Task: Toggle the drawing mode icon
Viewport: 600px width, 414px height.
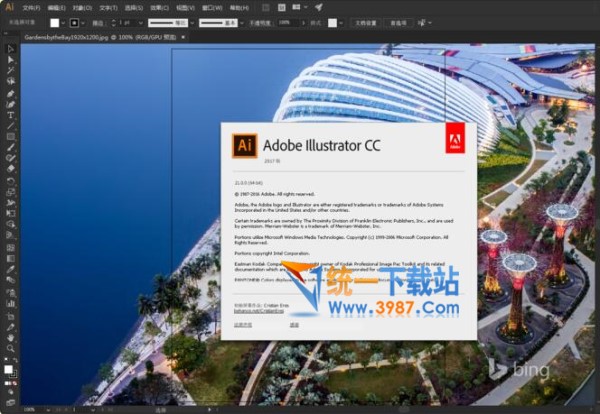Action: 10,392
